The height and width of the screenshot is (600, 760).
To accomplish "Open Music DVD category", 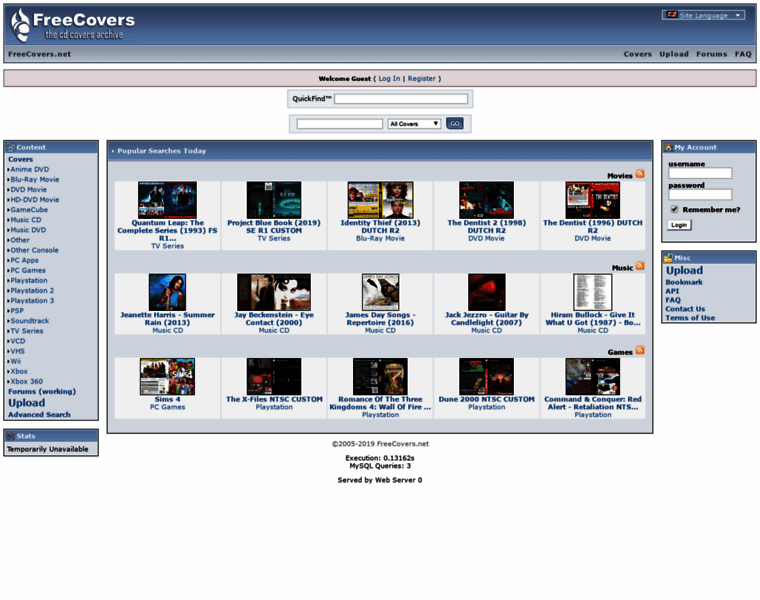I will (x=28, y=230).
